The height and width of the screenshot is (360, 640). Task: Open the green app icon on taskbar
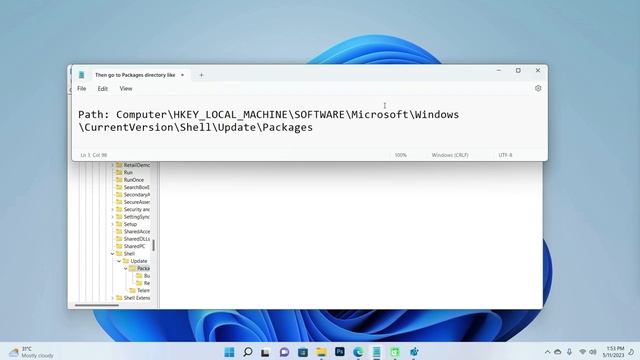point(395,352)
